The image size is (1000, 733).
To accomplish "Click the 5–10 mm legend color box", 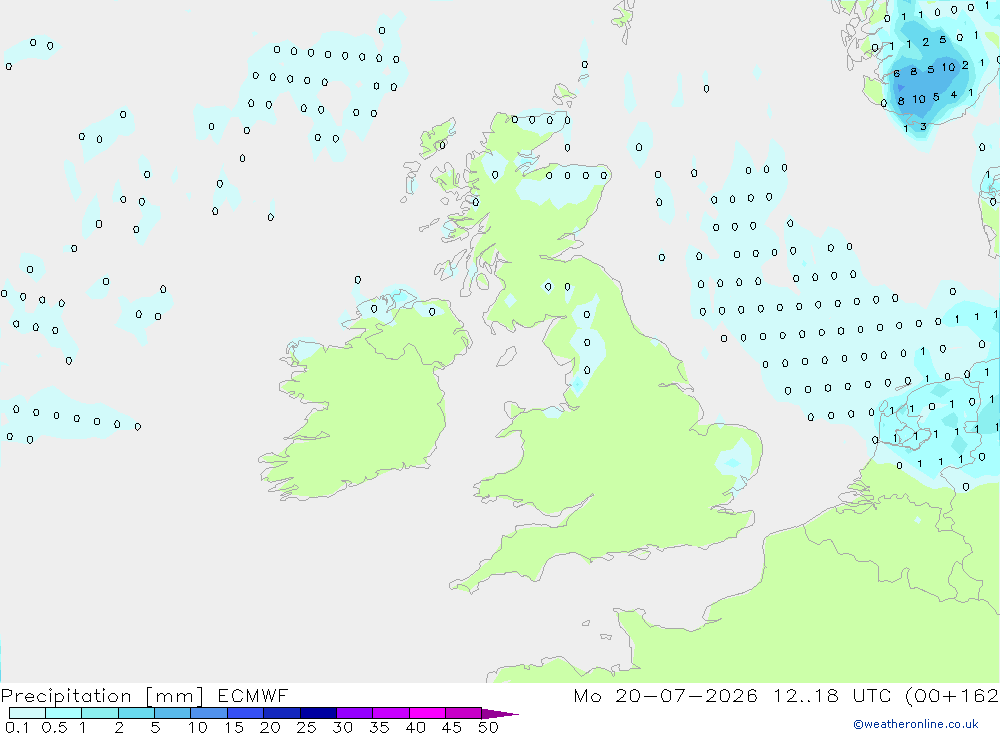I will [x=172, y=713].
